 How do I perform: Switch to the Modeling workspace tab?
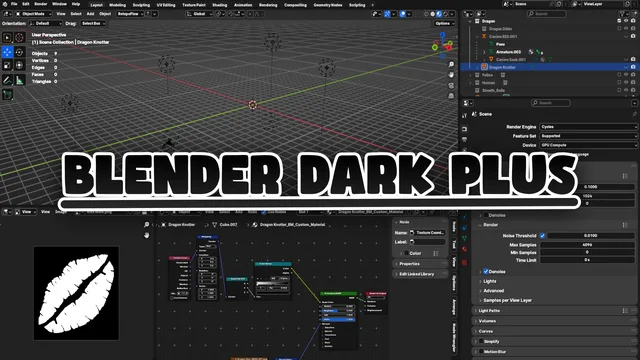pyautogui.click(x=118, y=5)
